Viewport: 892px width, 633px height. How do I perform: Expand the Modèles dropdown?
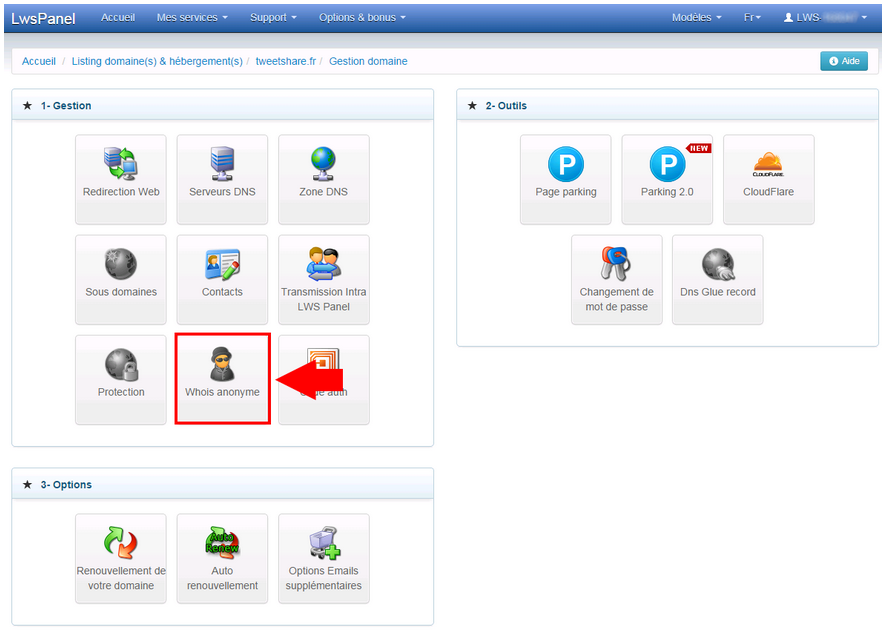(x=696, y=18)
